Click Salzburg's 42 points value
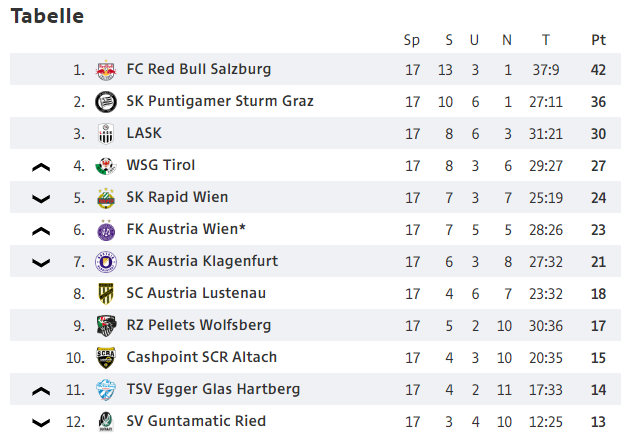Viewport: 633px width, 440px height. (598, 70)
